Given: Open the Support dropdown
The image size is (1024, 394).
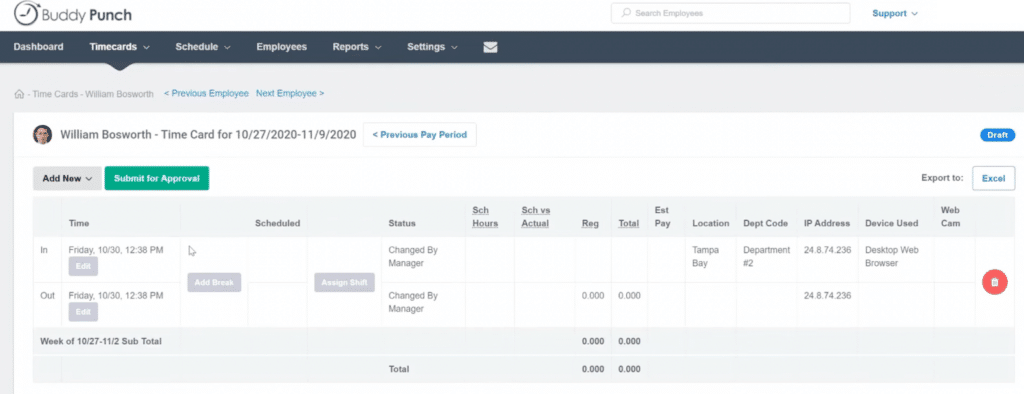Looking at the screenshot, I should [x=895, y=13].
